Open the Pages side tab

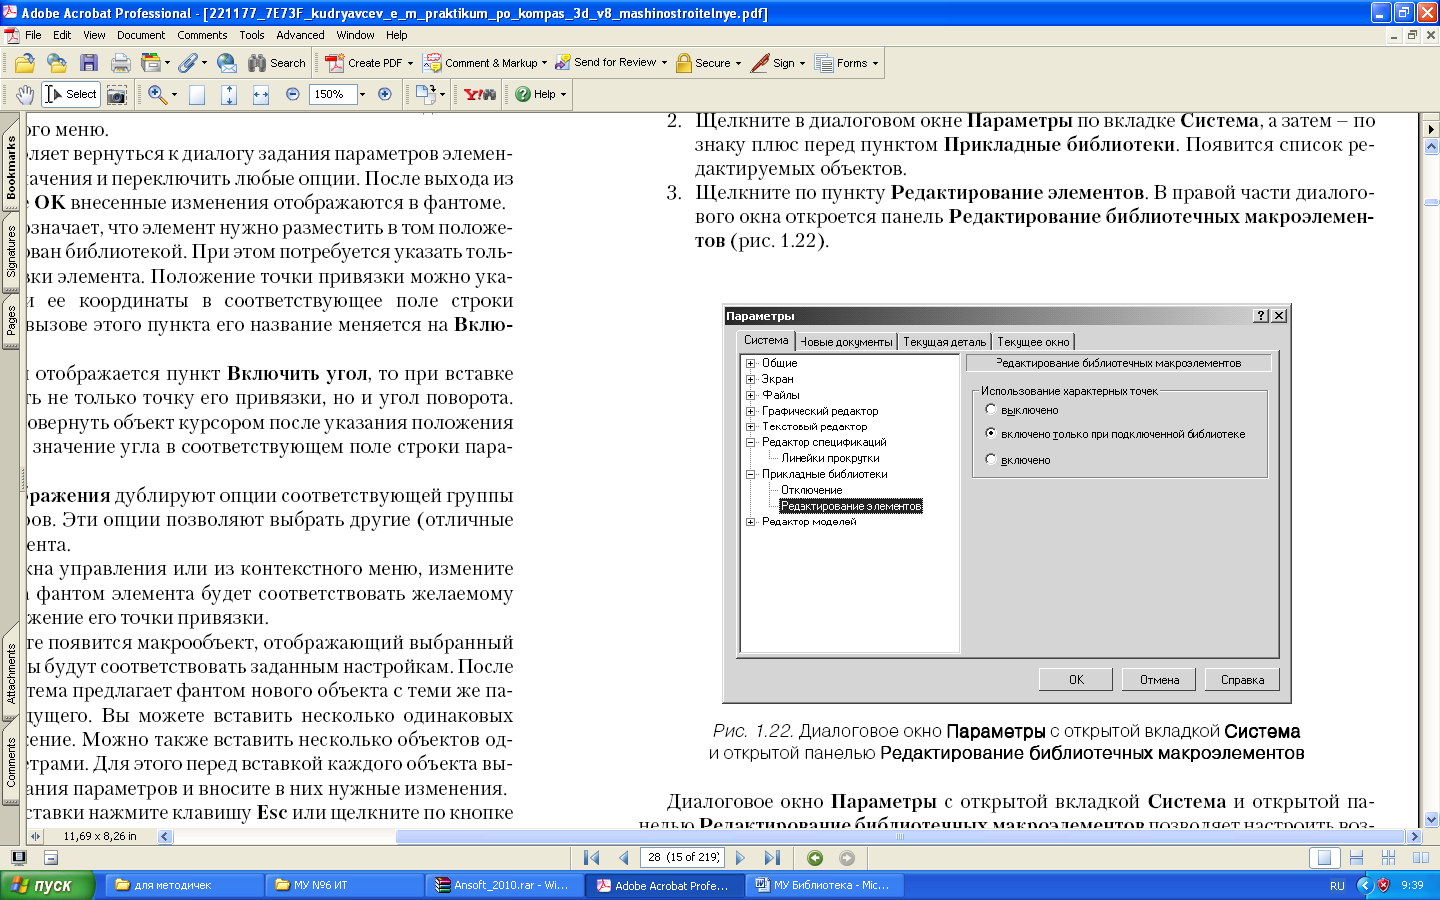(11, 320)
